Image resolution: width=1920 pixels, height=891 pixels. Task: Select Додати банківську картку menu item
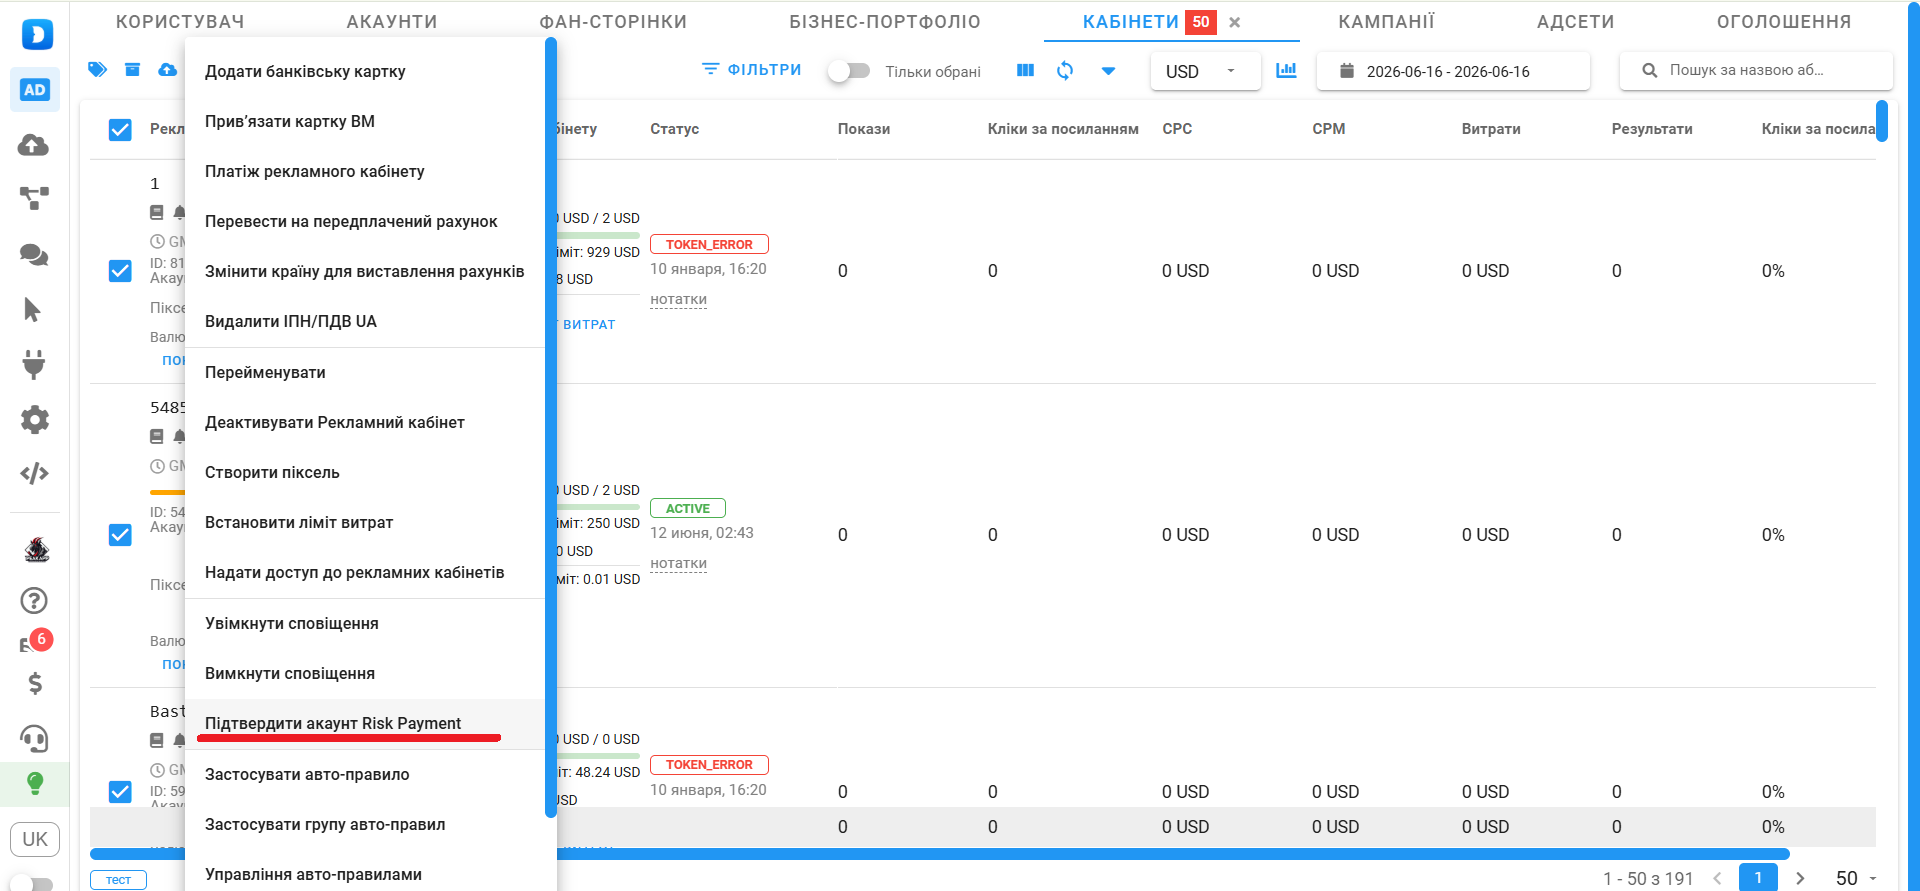click(x=365, y=71)
